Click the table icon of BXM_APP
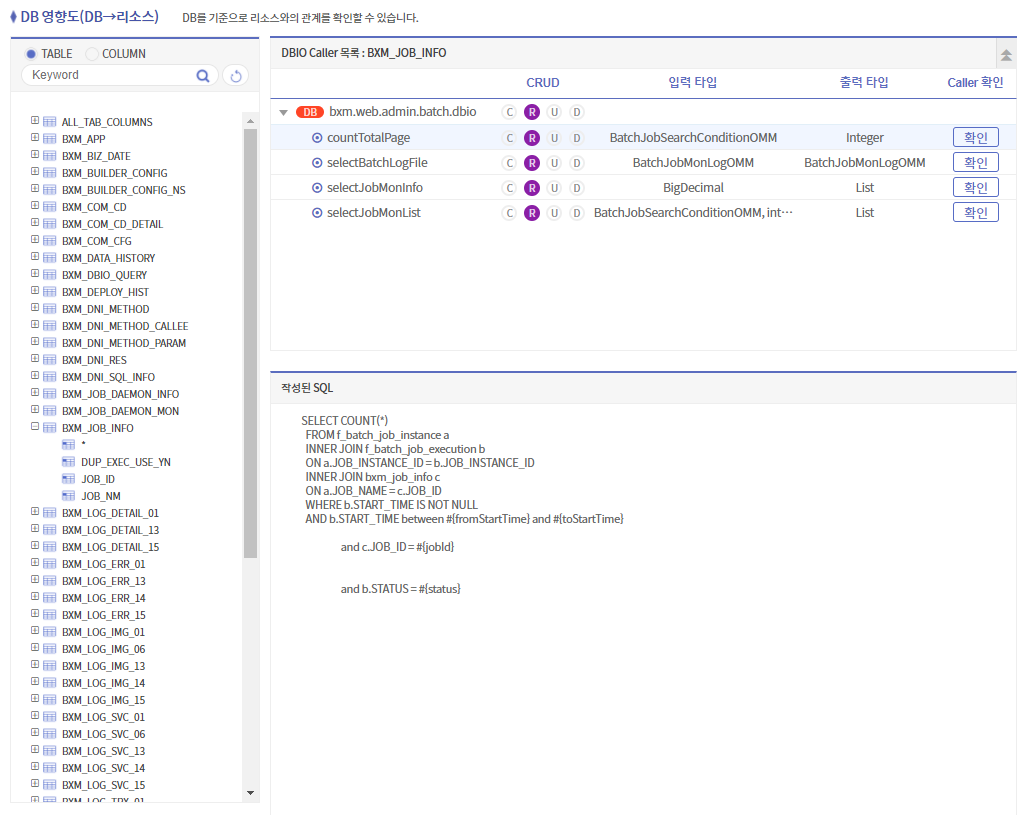 point(49,139)
